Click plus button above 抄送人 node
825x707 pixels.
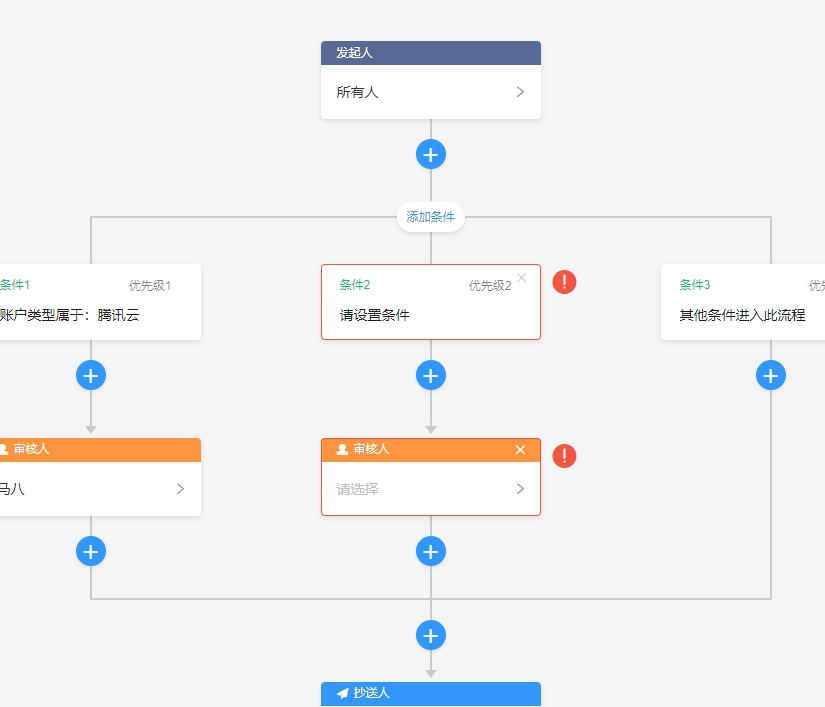[431, 636]
